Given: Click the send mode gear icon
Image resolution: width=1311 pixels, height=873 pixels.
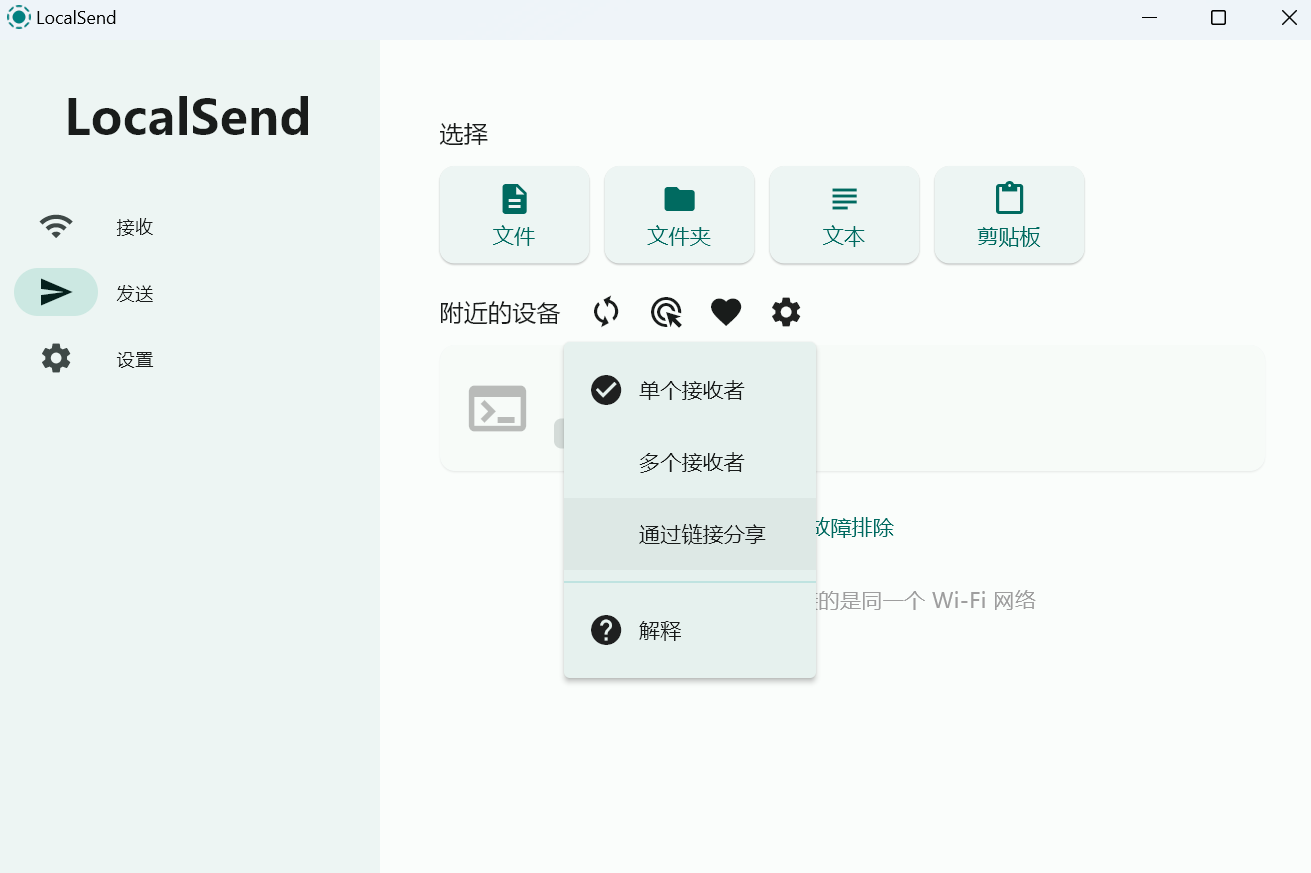Looking at the screenshot, I should tap(786, 312).
